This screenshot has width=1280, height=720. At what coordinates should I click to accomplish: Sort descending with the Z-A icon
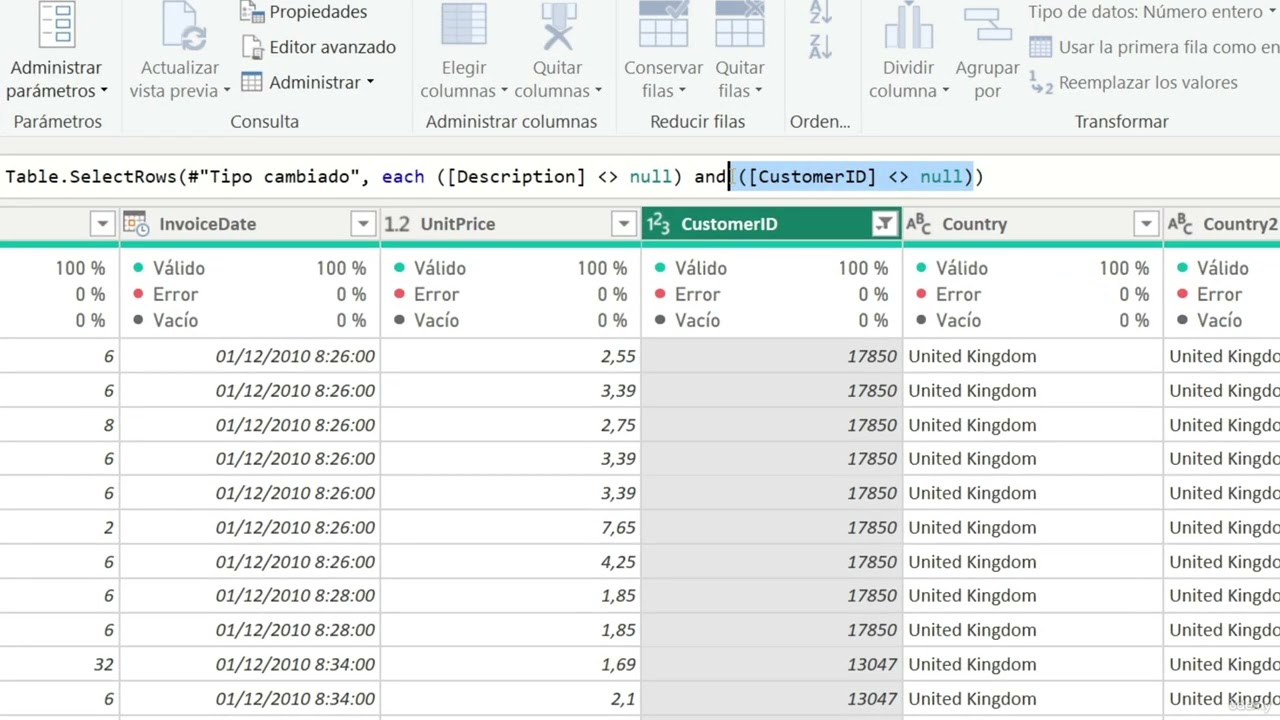820,46
